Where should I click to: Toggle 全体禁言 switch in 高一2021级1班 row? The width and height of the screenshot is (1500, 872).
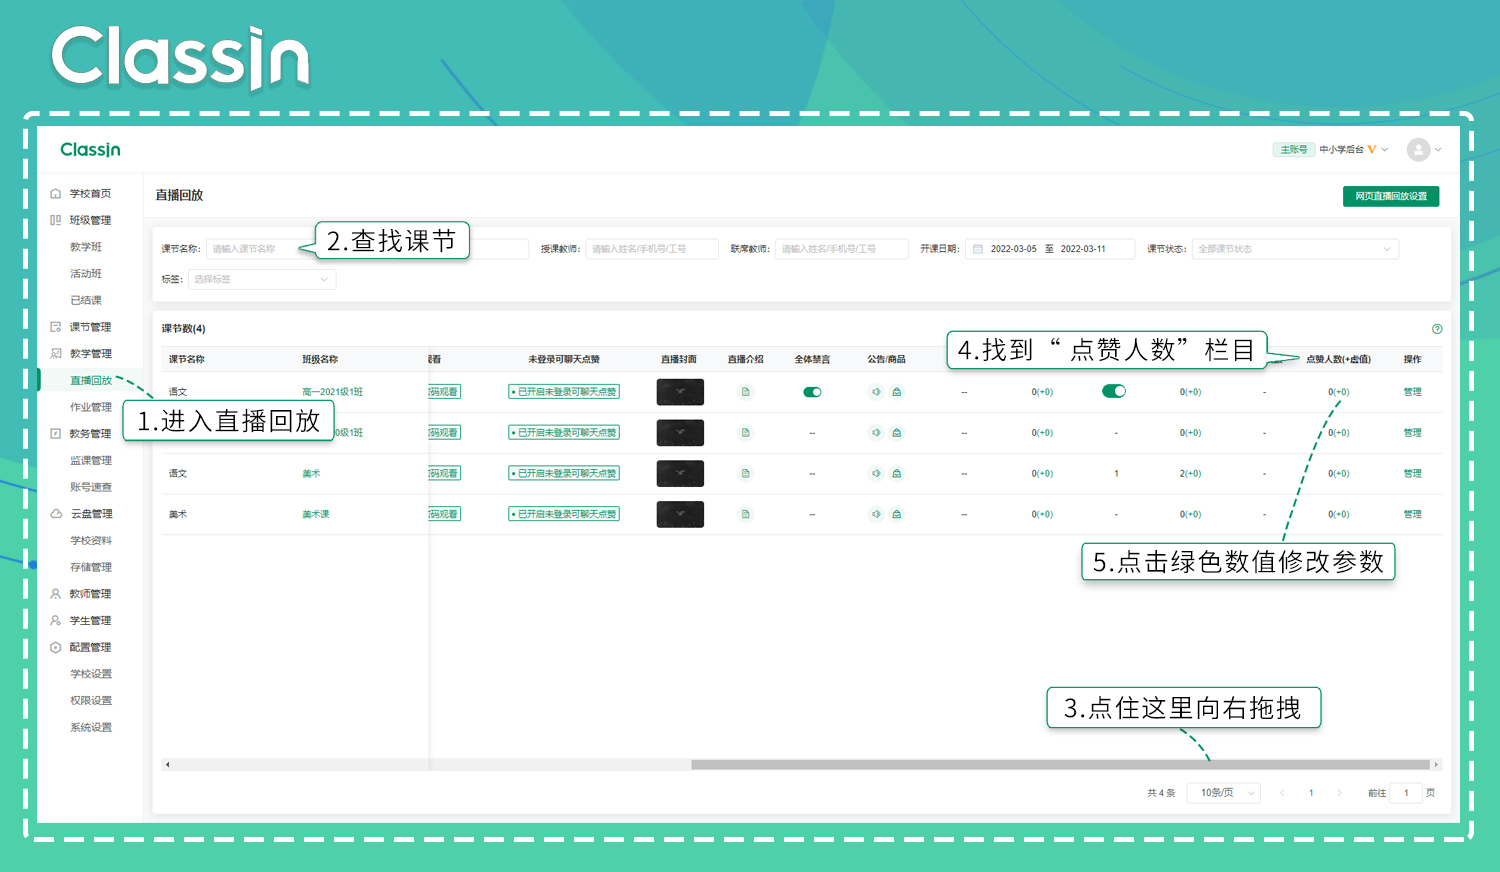pyautogui.click(x=812, y=392)
